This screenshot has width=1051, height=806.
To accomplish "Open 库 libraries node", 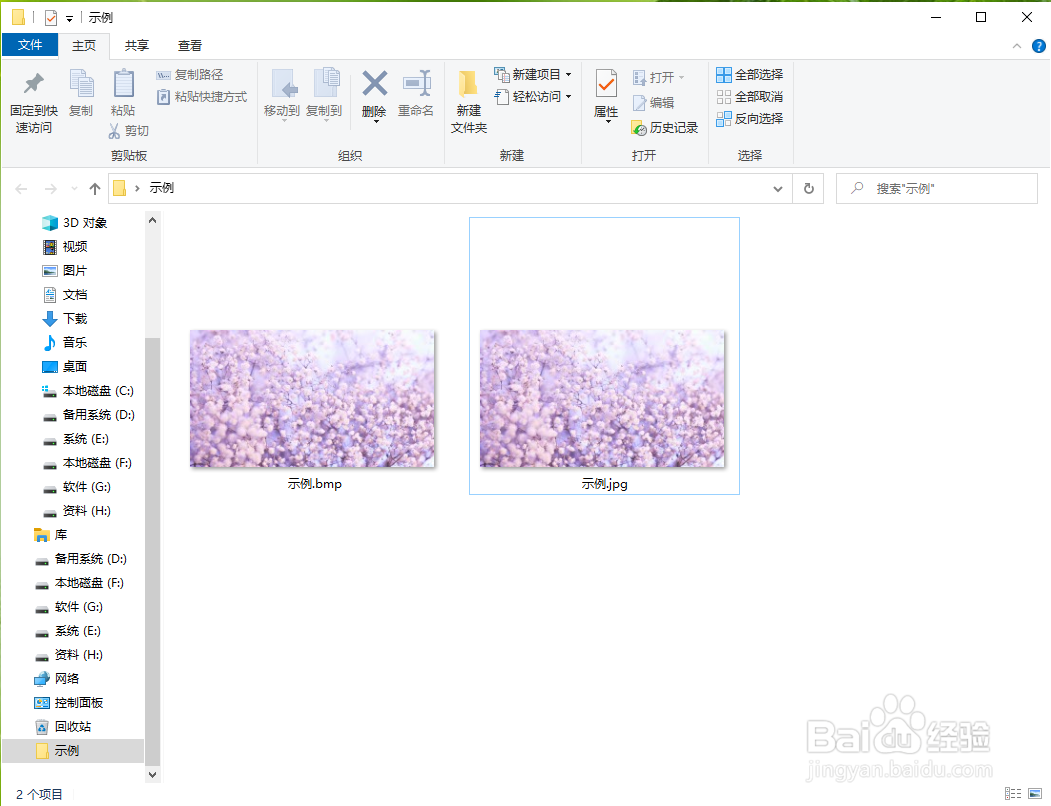I will [51, 535].
